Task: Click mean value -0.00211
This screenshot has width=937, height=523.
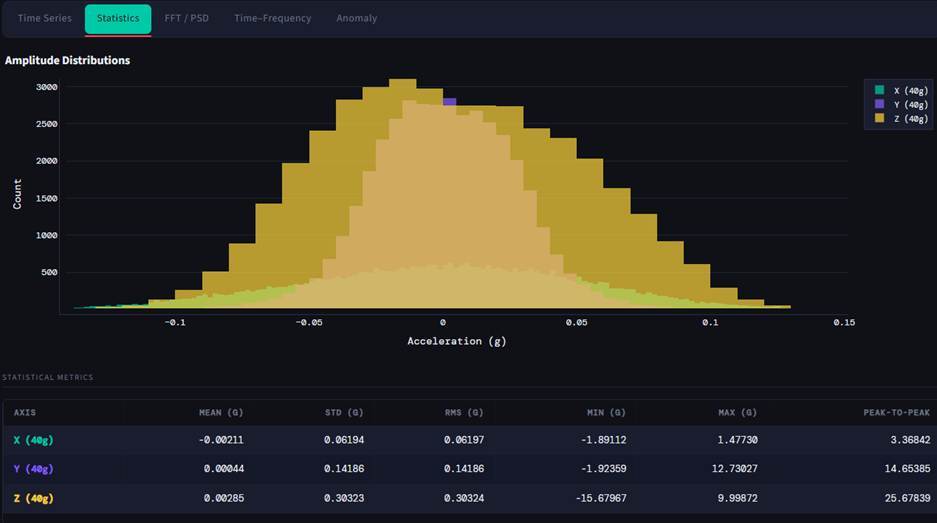Action: coord(221,440)
